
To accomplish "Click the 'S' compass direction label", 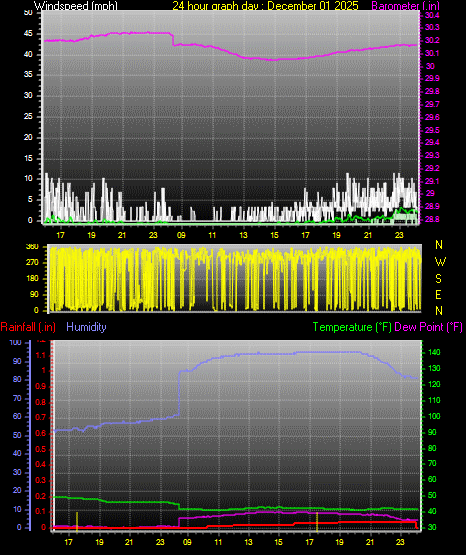I will 438,279.
